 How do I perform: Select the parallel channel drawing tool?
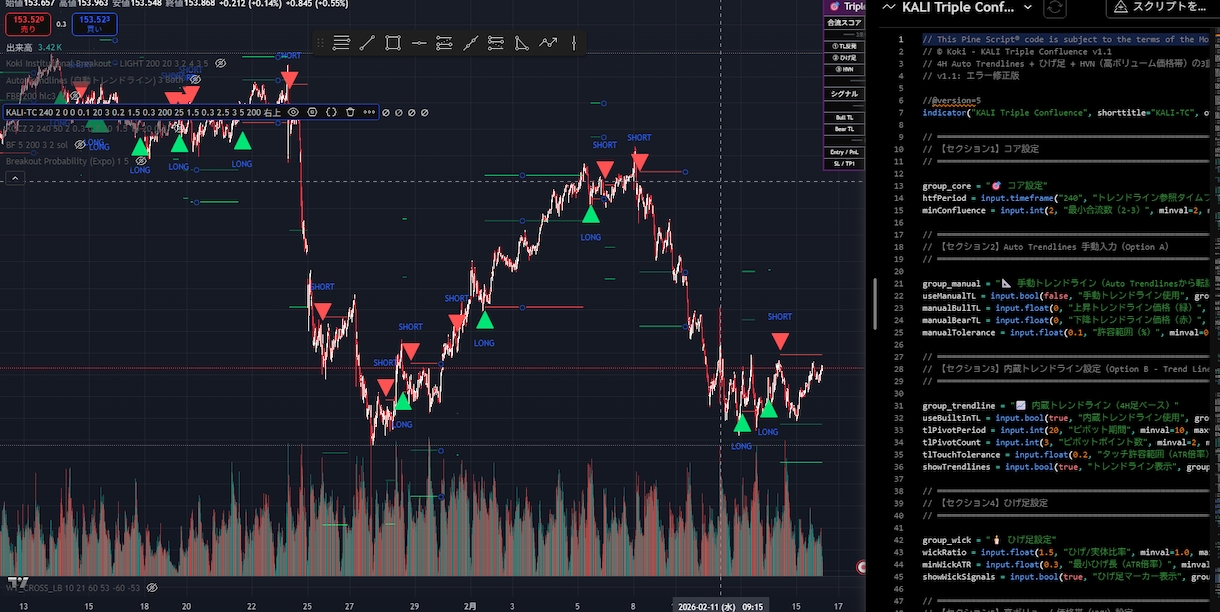pos(445,43)
